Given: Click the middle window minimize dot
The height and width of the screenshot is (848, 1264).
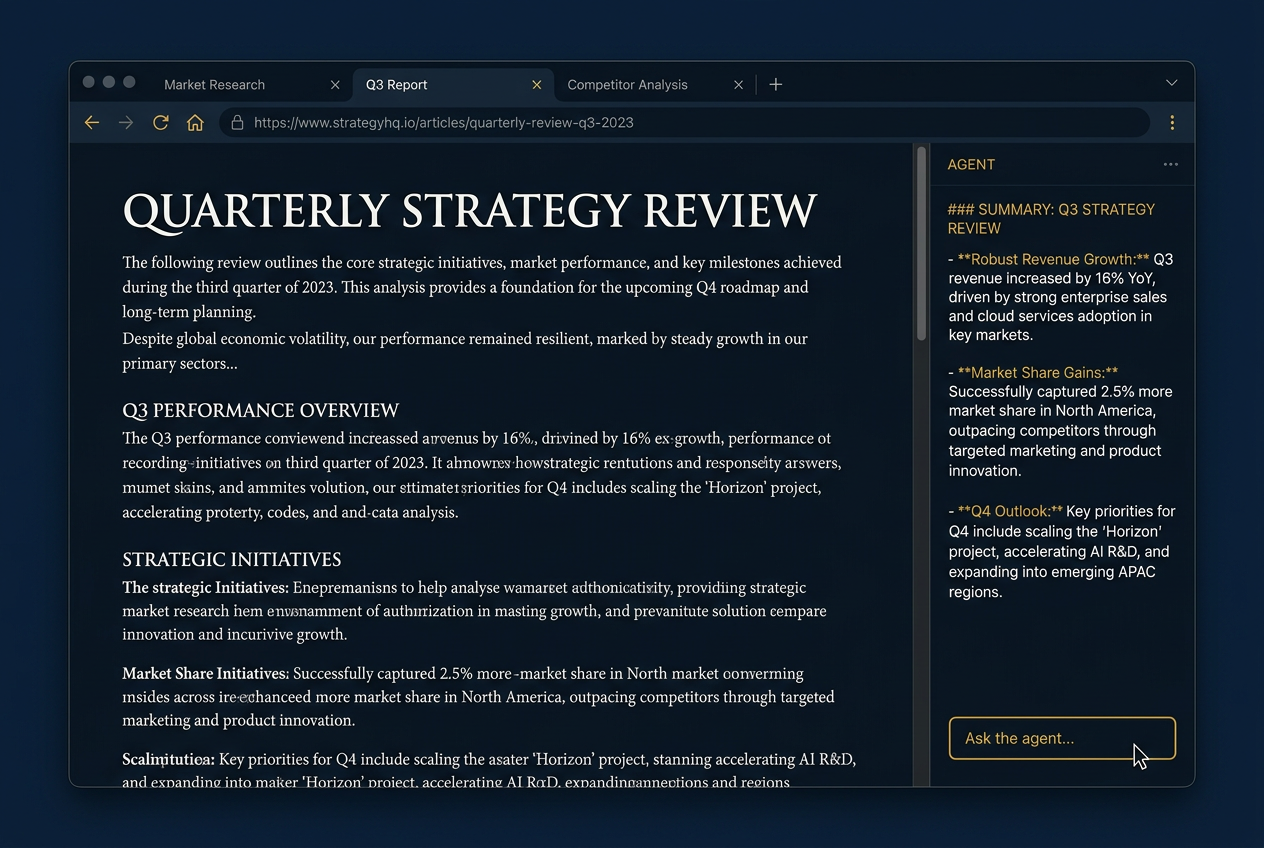Looking at the screenshot, I should 109,82.
